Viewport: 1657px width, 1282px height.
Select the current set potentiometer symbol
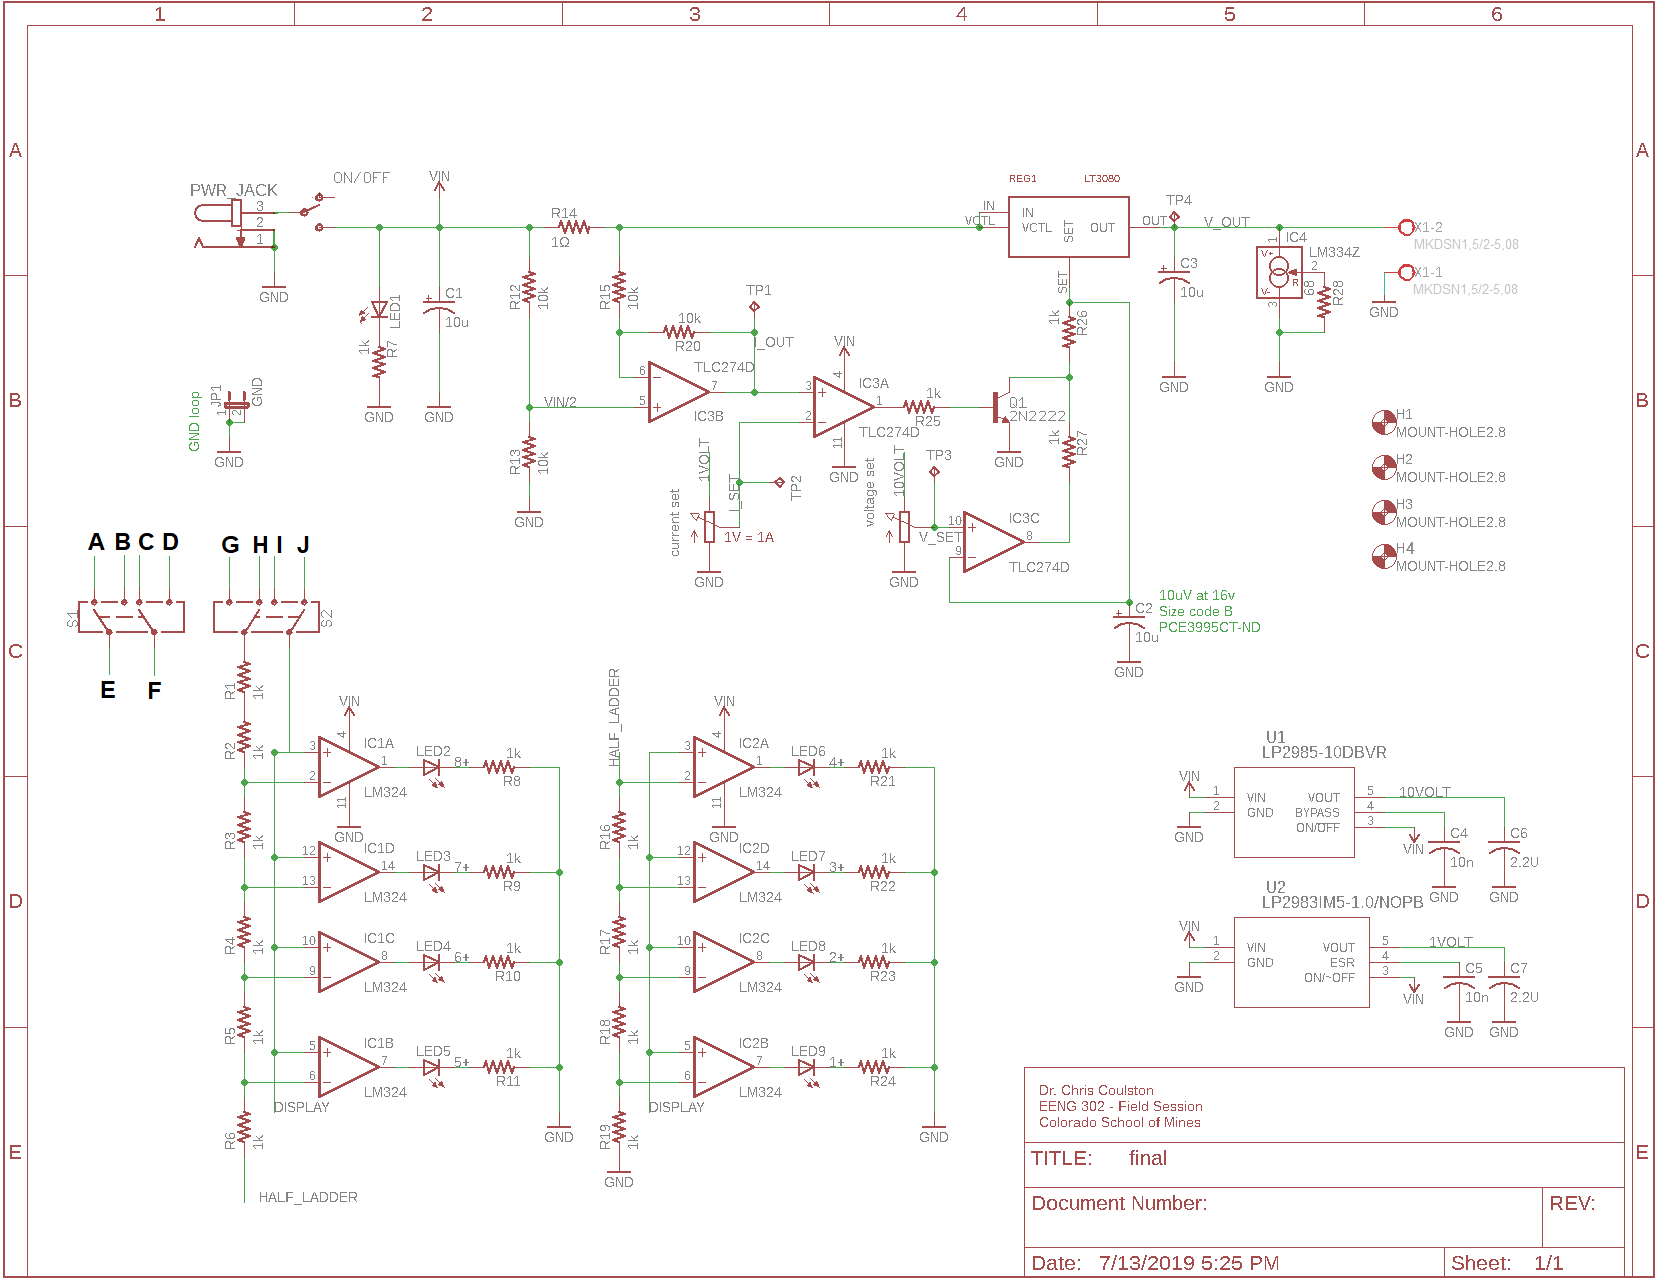pyautogui.click(x=708, y=527)
